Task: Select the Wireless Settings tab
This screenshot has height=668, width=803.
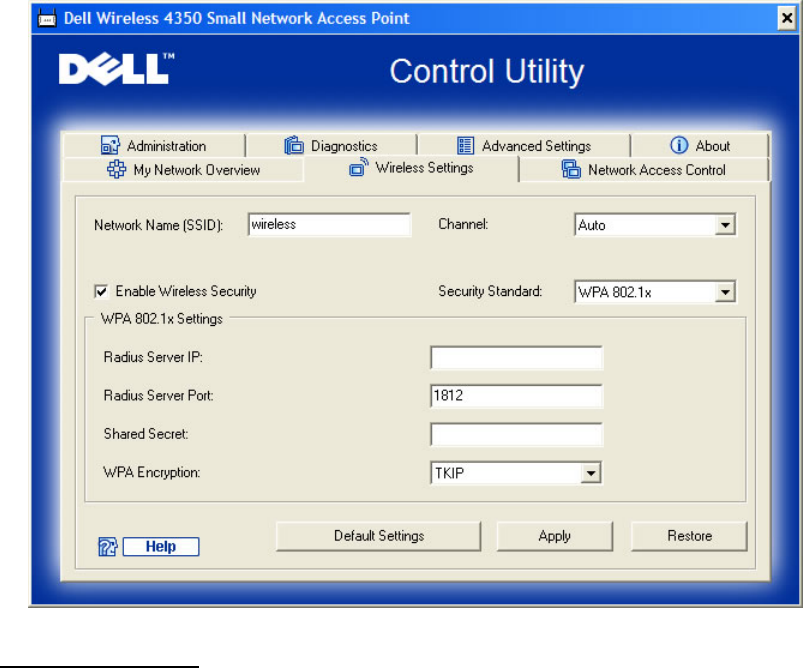Action: click(x=411, y=168)
